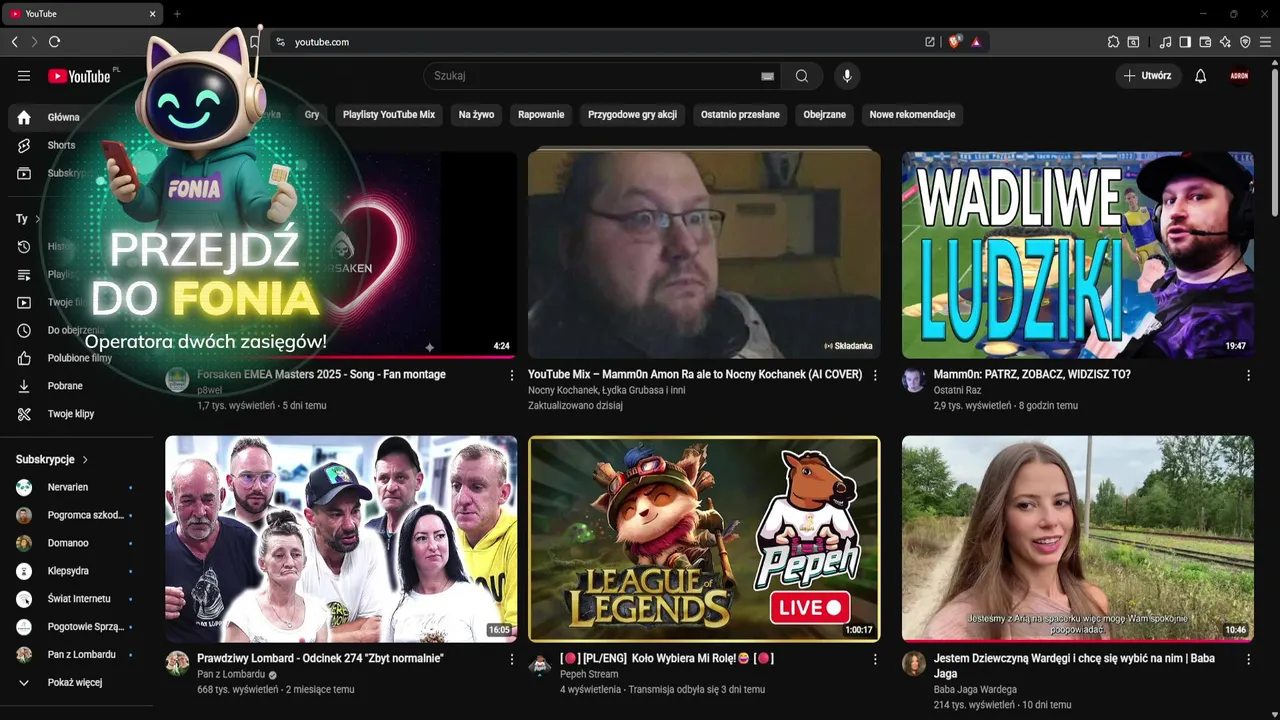Image resolution: width=1280 pixels, height=720 pixels.
Task: Select the Nowe rekomendacje chip
Action: tap(912, 114)
